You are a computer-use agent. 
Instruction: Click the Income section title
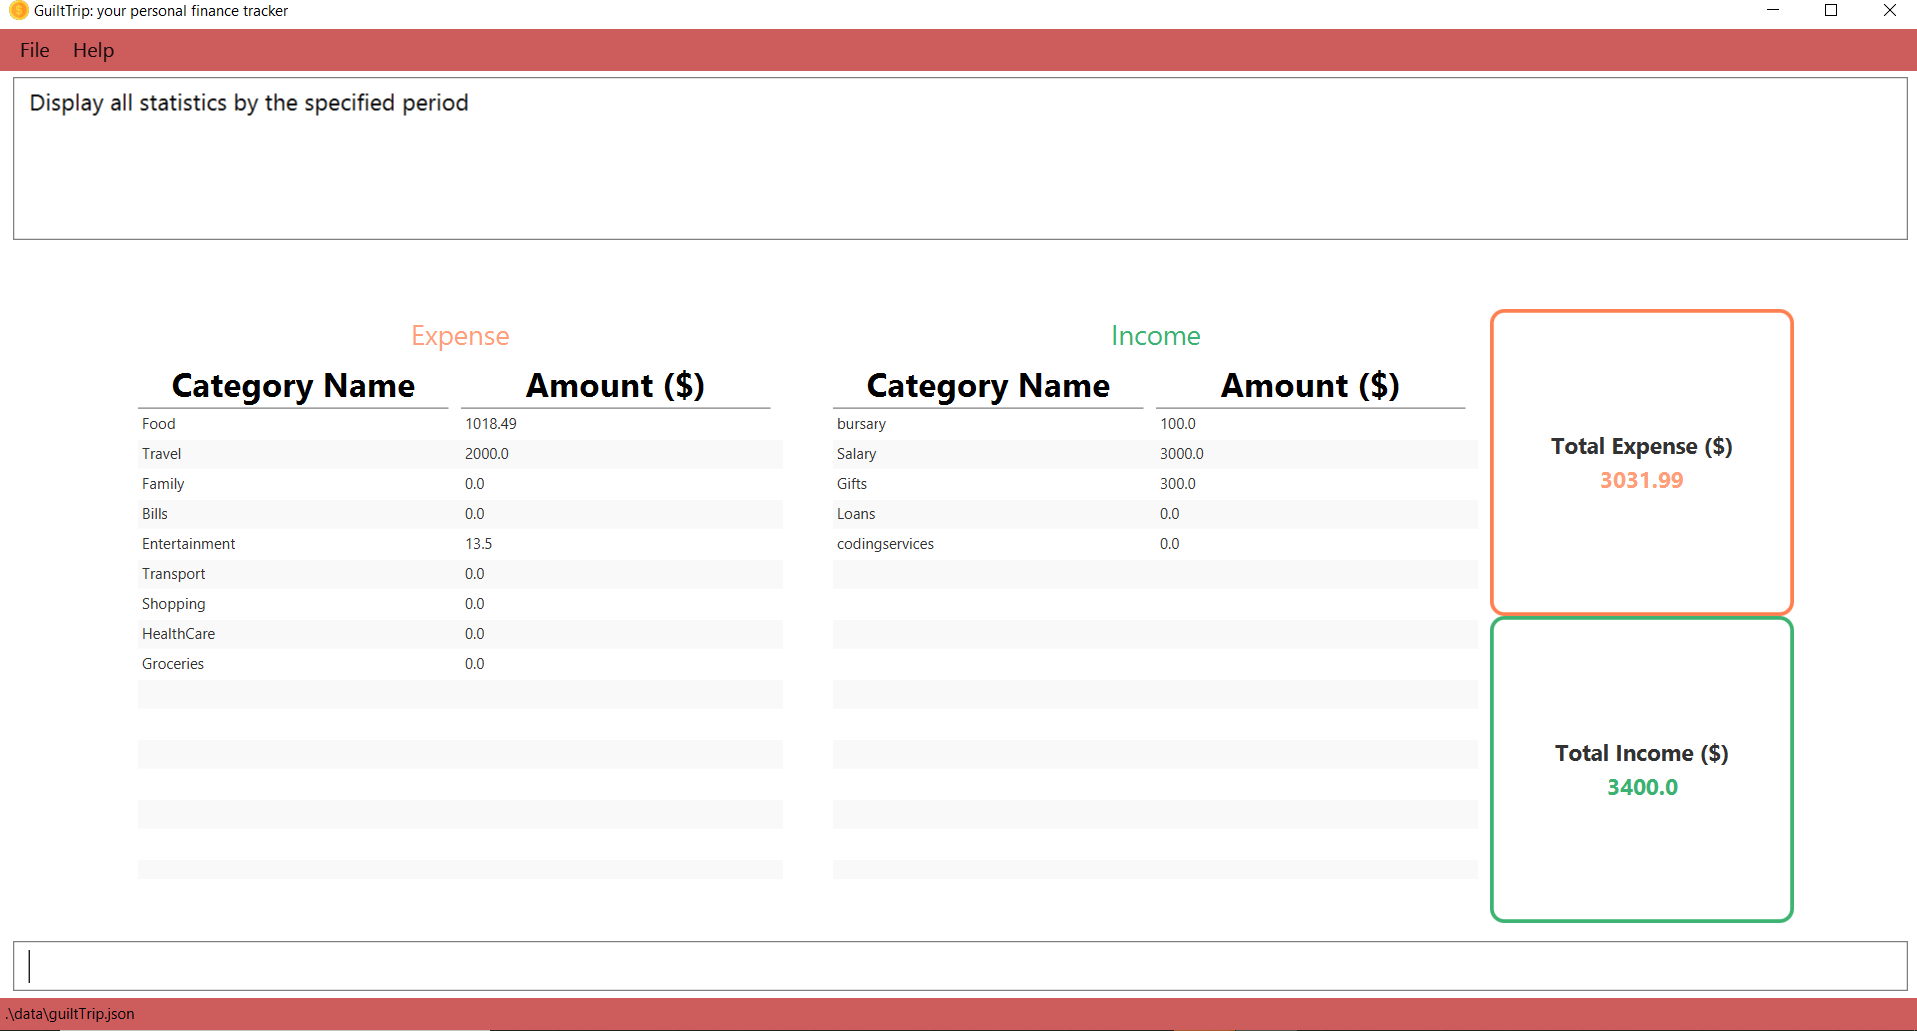tap(1155, 336)
